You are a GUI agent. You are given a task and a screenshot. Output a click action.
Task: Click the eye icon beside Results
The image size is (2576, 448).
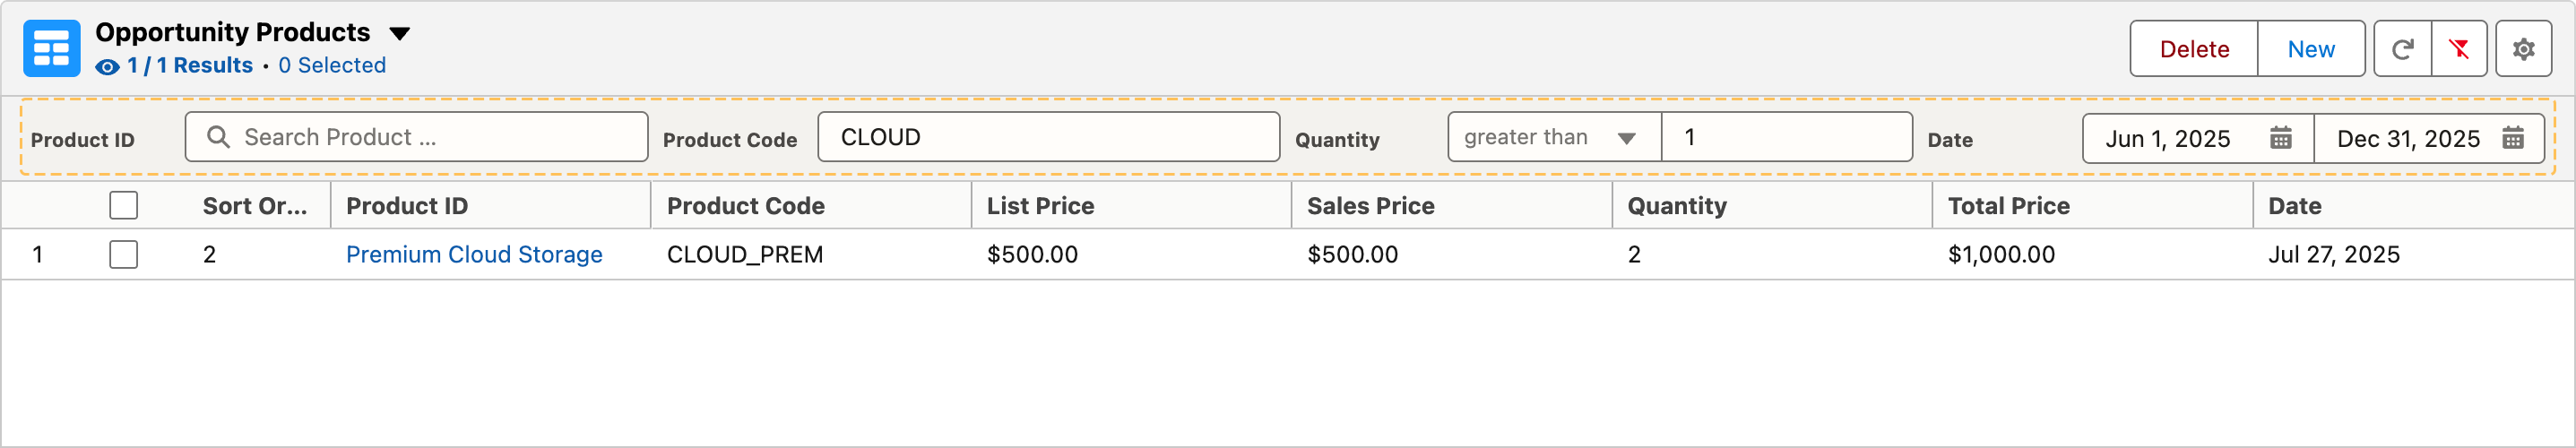[107, 67]
